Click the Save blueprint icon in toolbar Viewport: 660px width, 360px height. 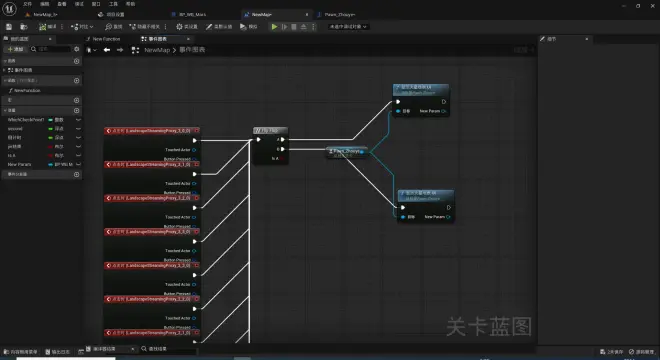(9, 27)
